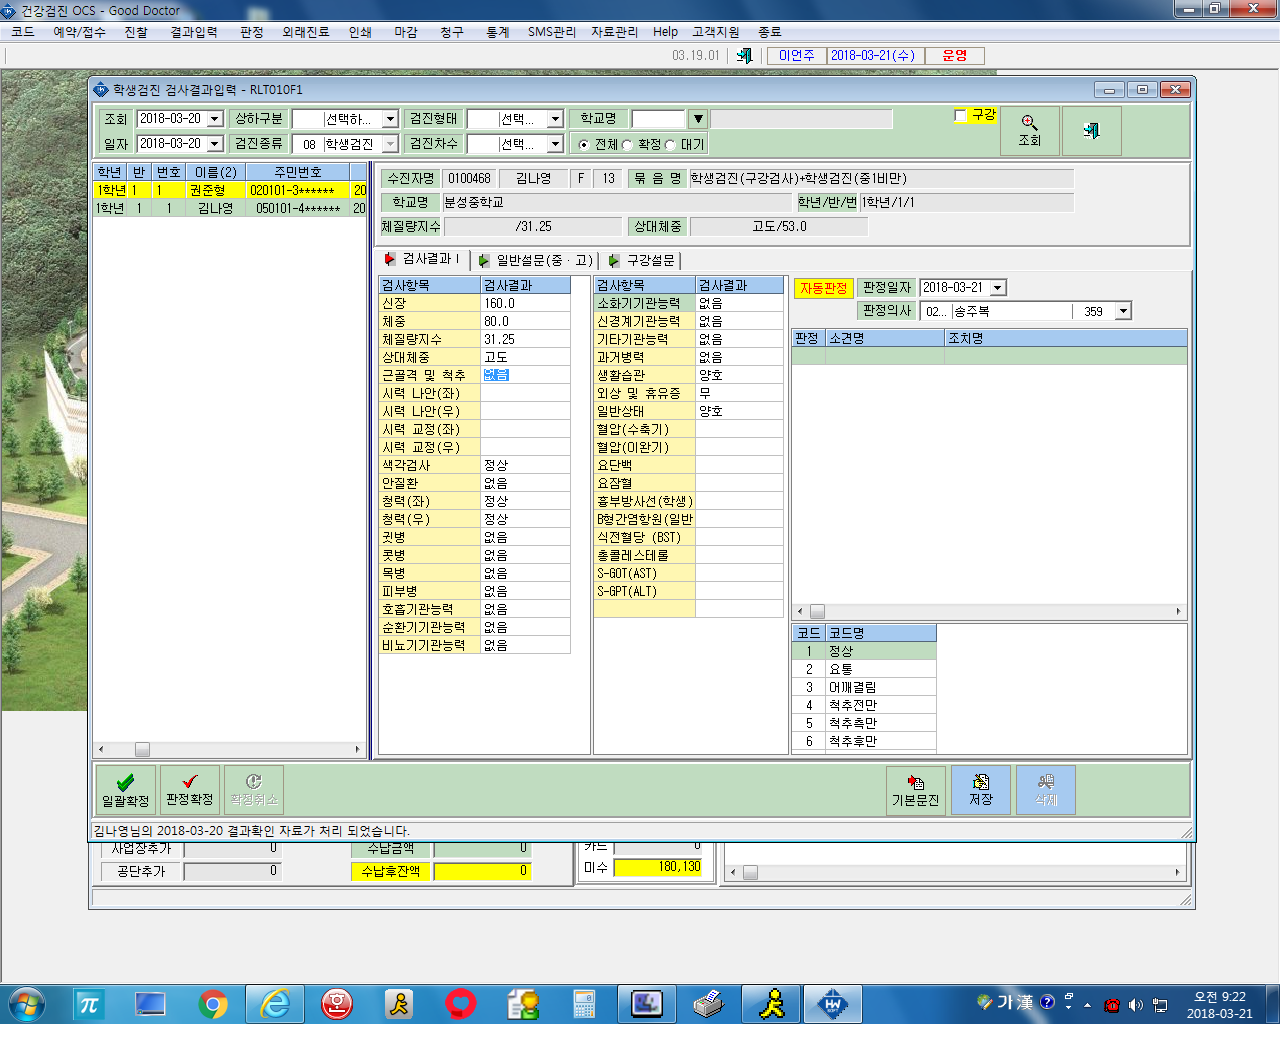Image resolution: width=1280 pixels, height=1040 pixels.
Task: Enable the 구강 checkbox
Action: coord(961,115)
